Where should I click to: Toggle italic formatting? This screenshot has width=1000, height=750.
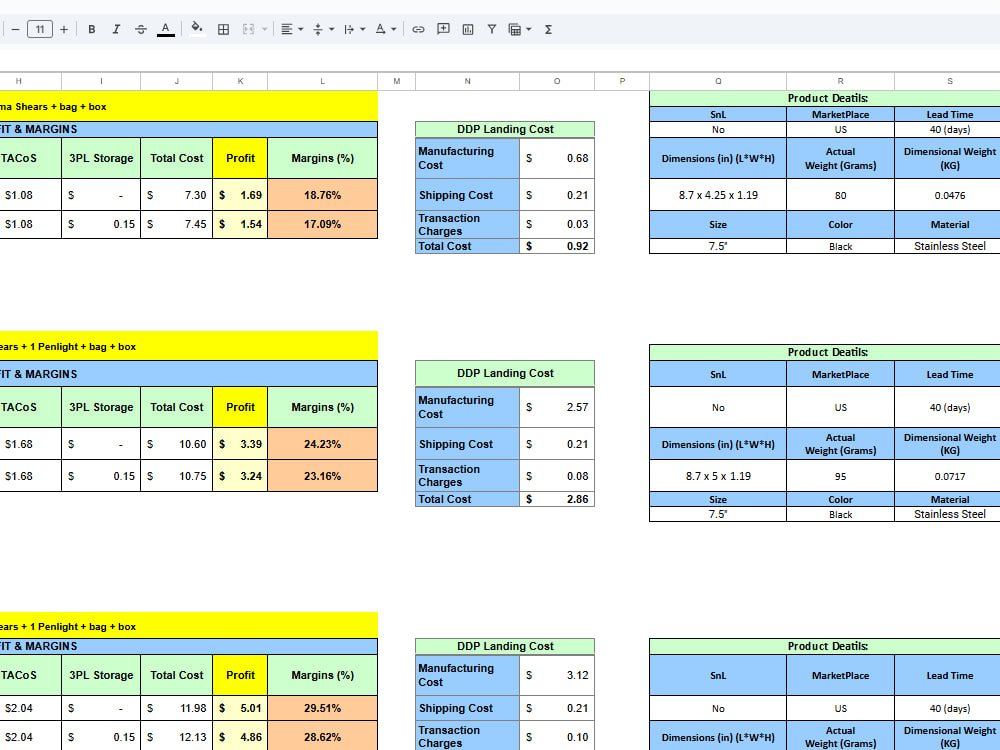(116, 29)
